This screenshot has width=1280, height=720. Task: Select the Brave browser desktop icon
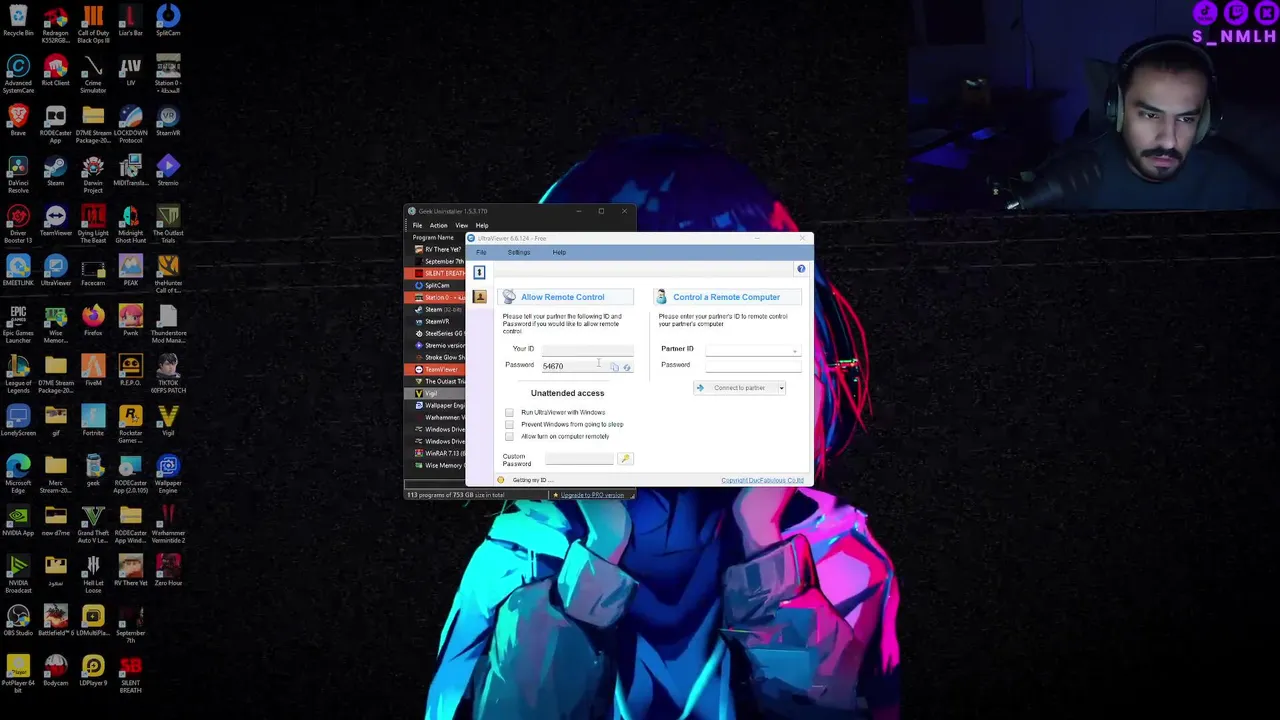[x=18, y=120]
